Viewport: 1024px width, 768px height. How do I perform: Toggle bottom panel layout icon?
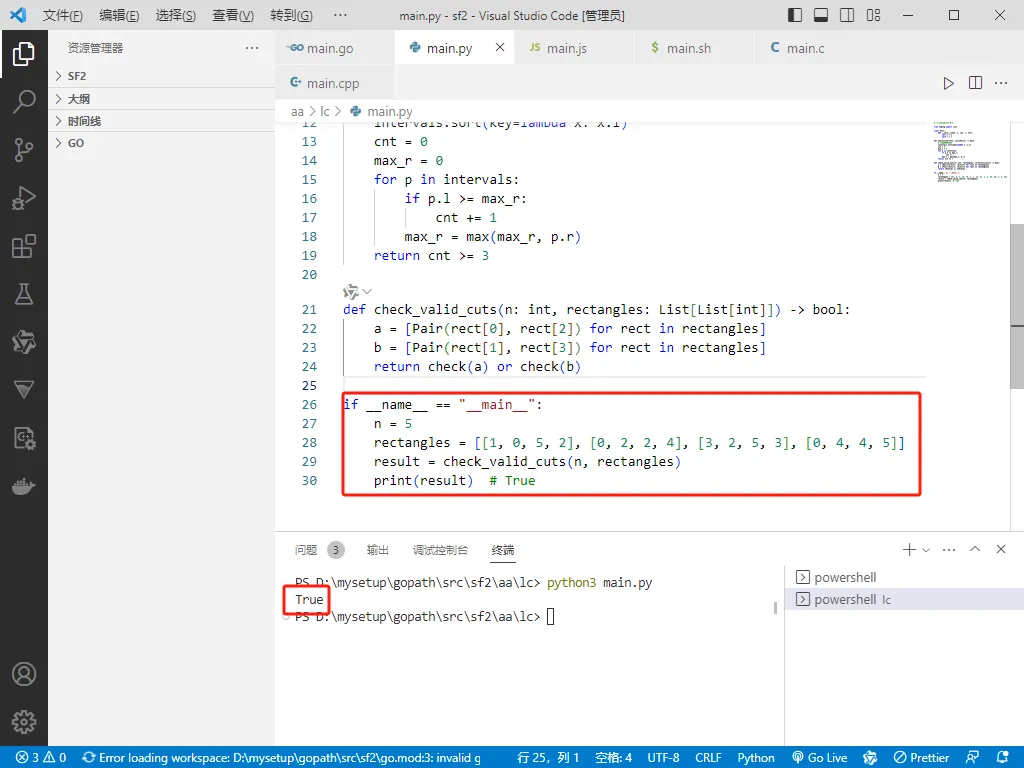pos(821,15)
